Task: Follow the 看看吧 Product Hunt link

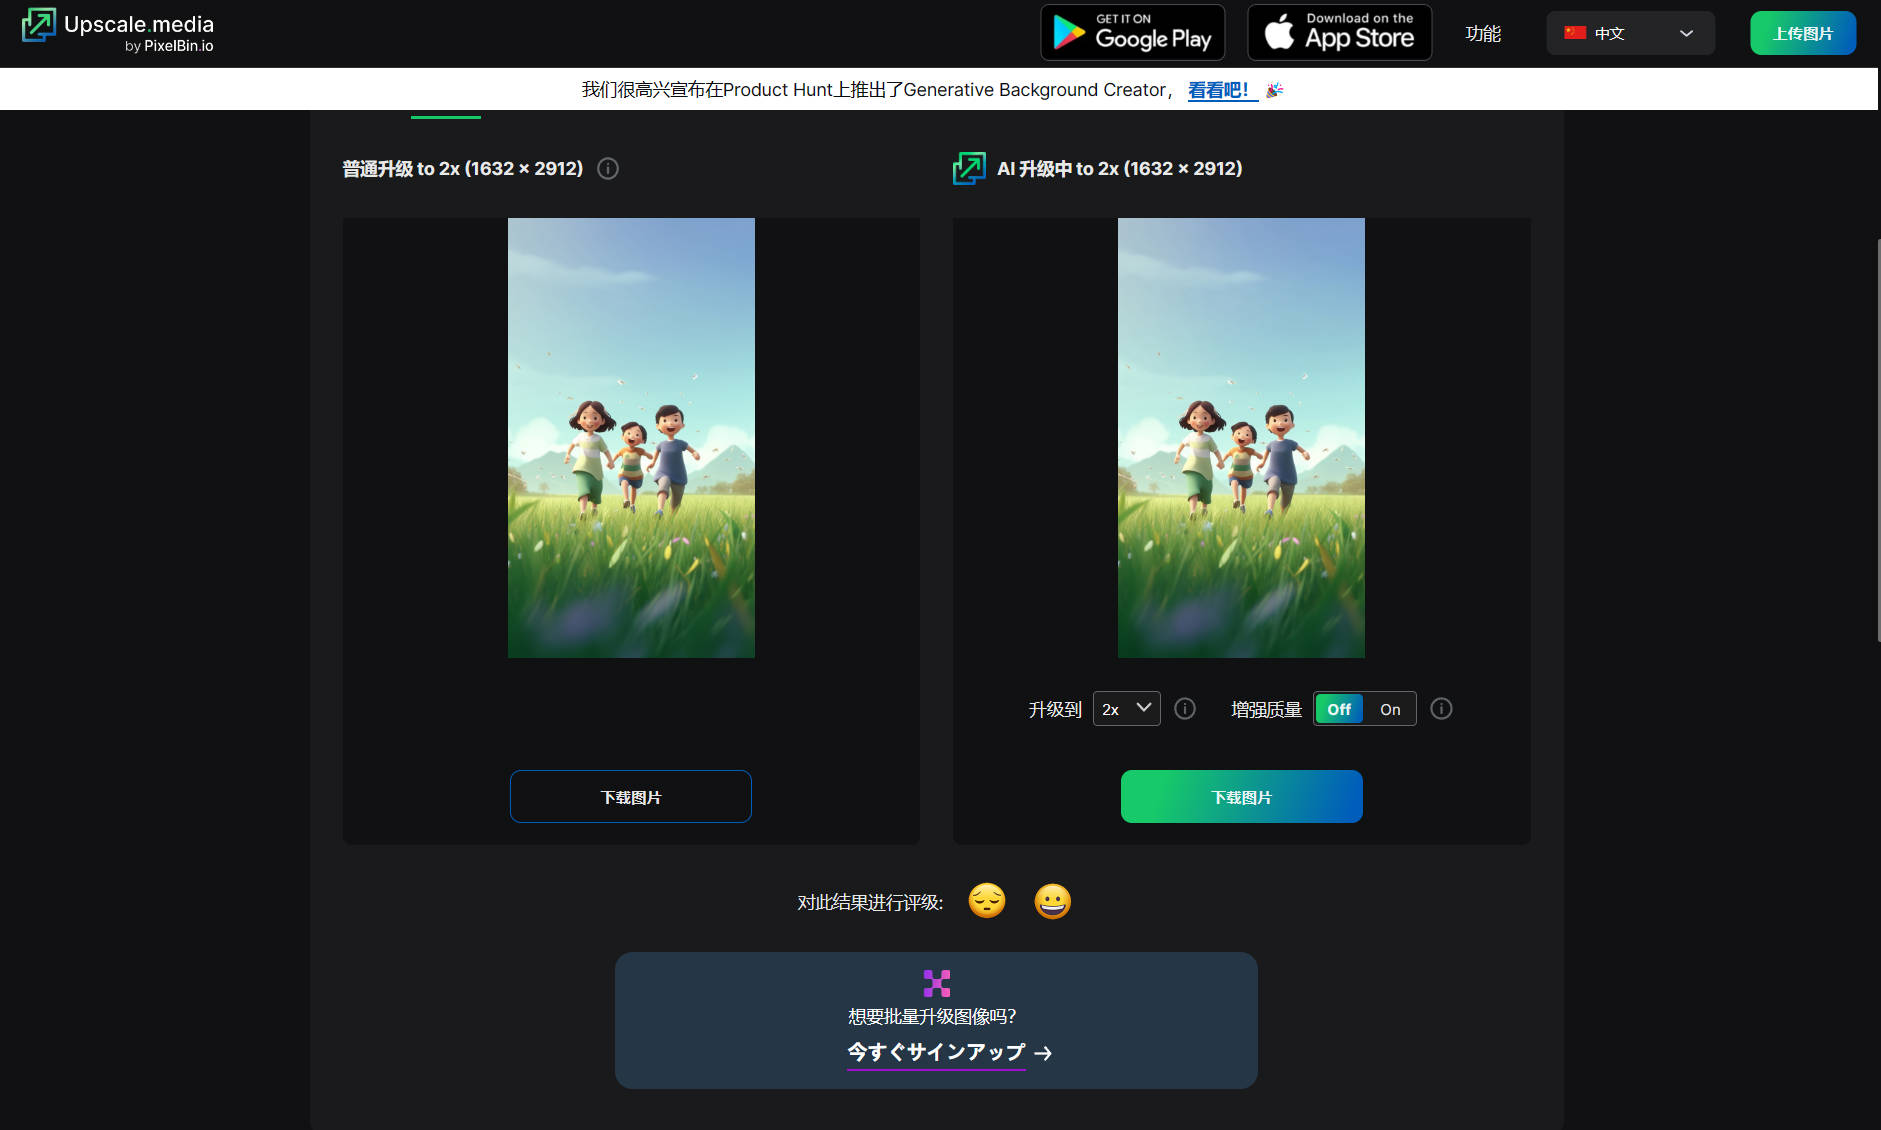Action: [1220, 90]
